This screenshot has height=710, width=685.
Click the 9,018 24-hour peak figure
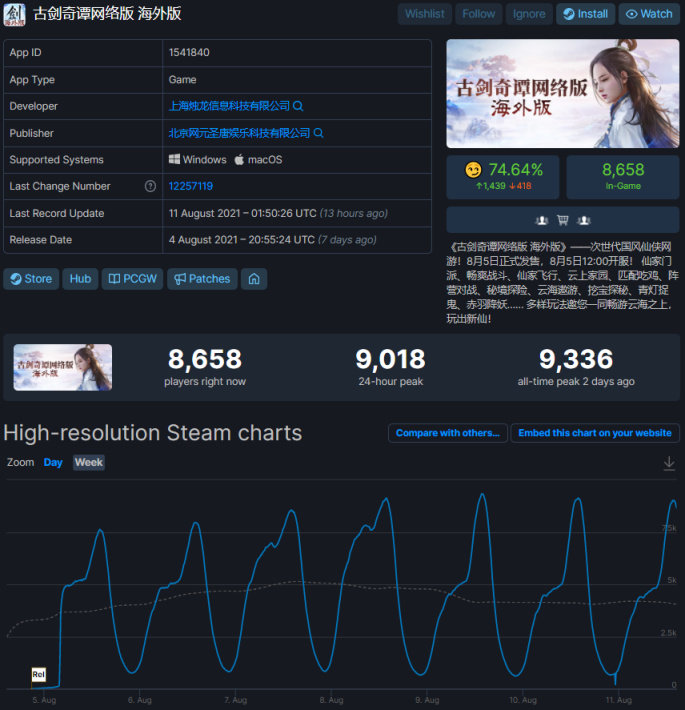(390, 359)
